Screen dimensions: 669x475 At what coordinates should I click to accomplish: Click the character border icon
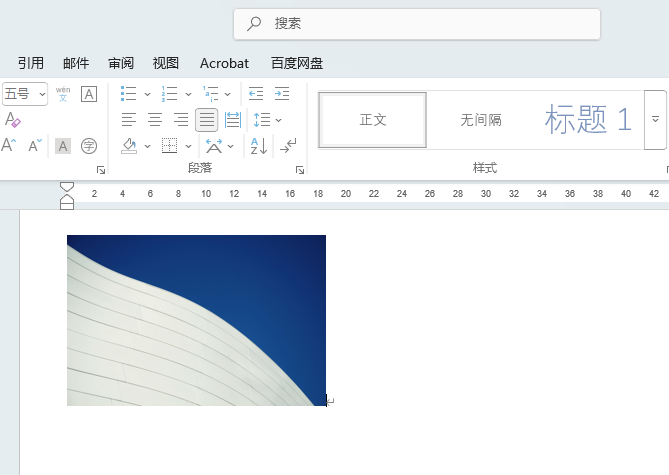(x=89, y=94)
